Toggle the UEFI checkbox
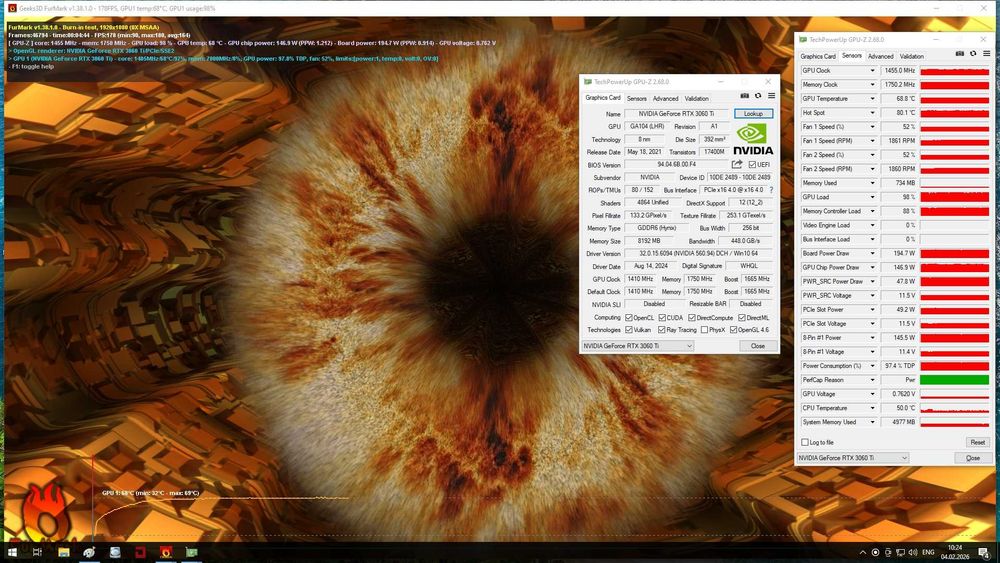Image resolution: width=1000 pixels, height=563 pixels. pos(752,165)
